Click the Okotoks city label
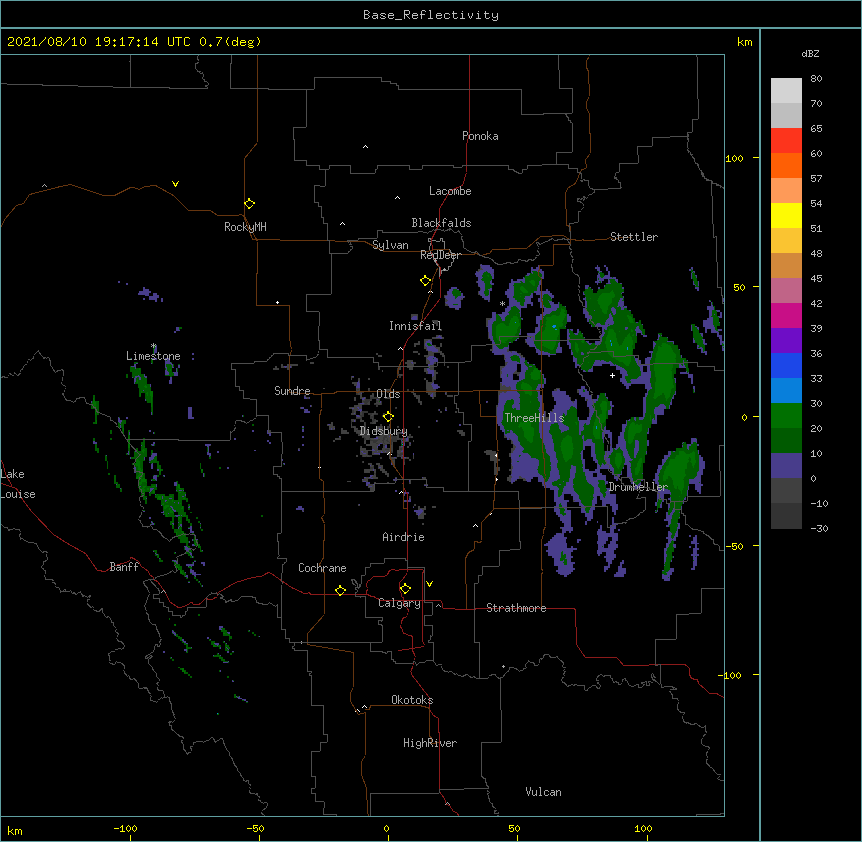The height and width of the screenshot is (842, 862). (412, 700)
